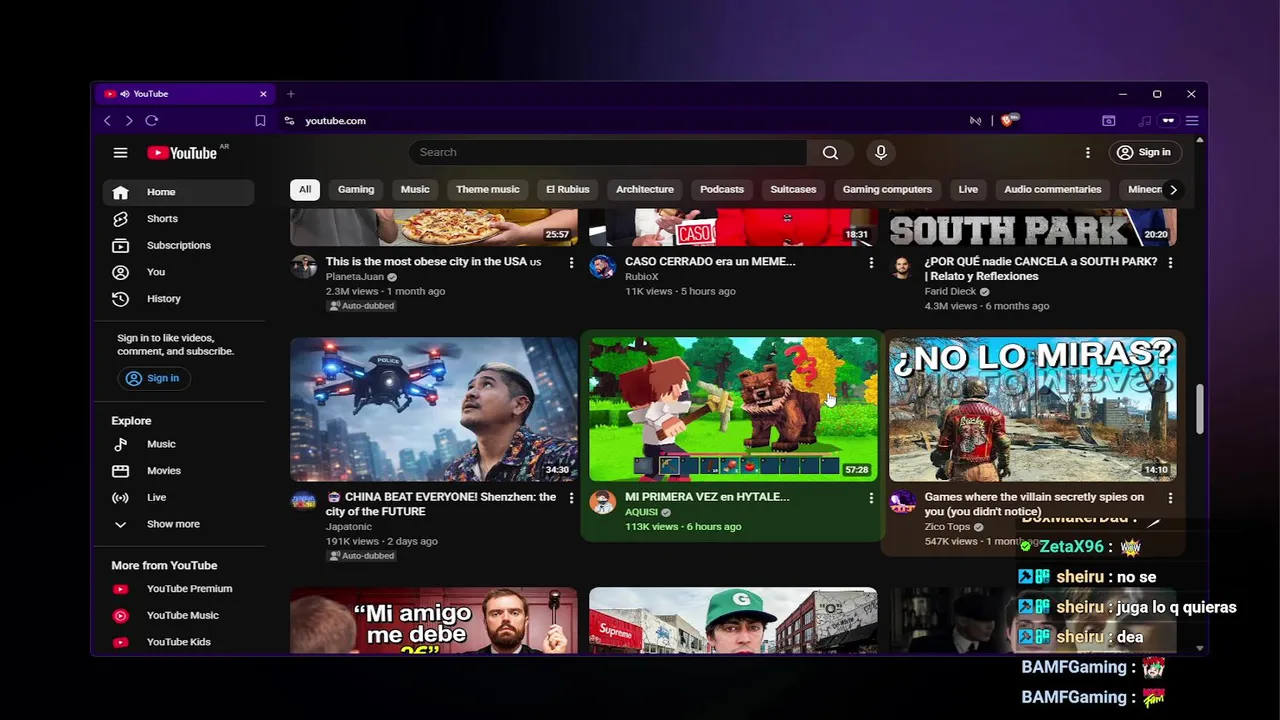Select the 'Music' filter chip
Viewport: 1280px width, 720px height.
pos(415,189)
